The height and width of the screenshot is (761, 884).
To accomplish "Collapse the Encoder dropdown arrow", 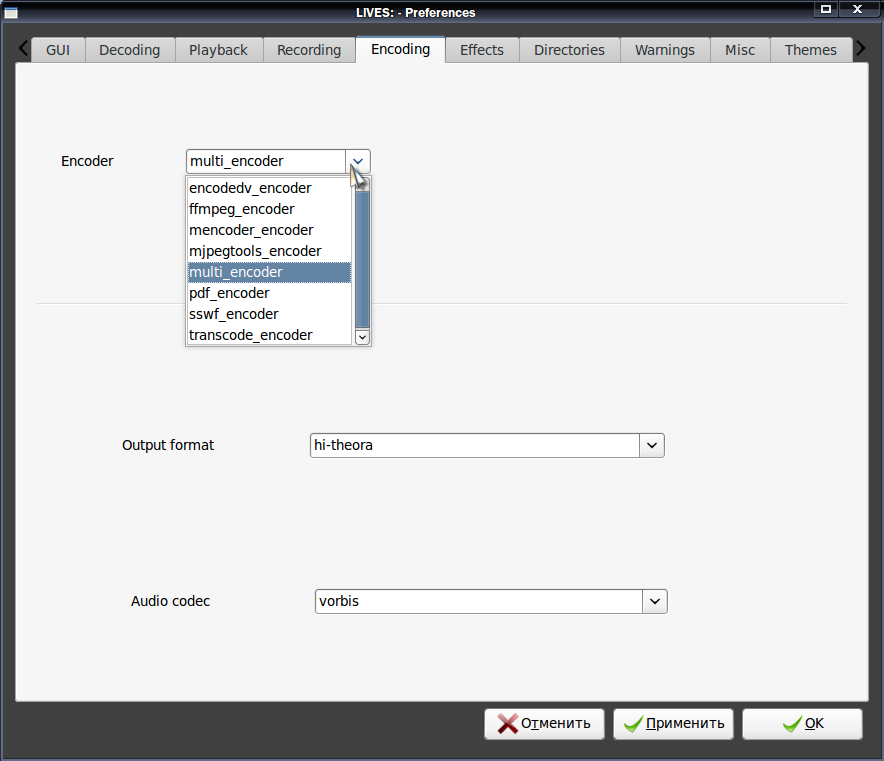I will point(357,162).
